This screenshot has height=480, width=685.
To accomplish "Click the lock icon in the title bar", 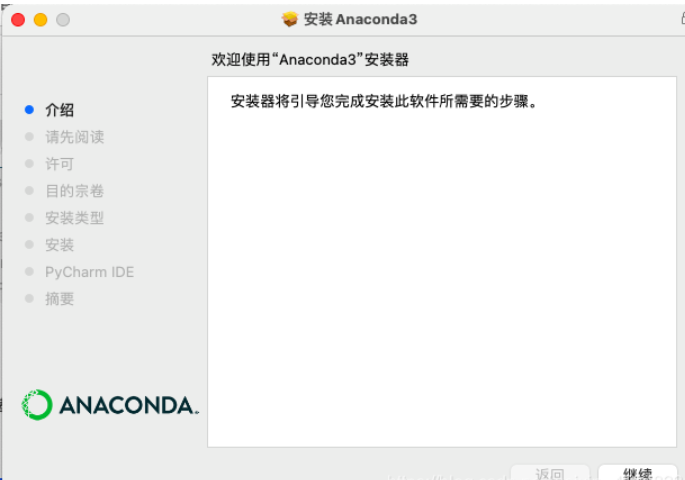I will 682,18.
